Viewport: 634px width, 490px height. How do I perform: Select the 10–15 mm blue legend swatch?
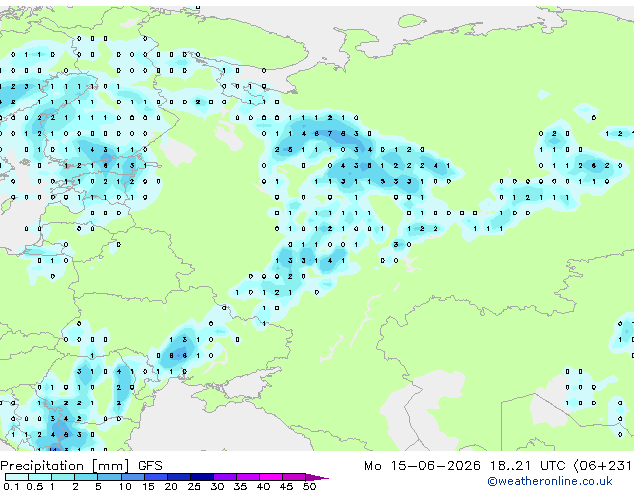click(132, 477)
